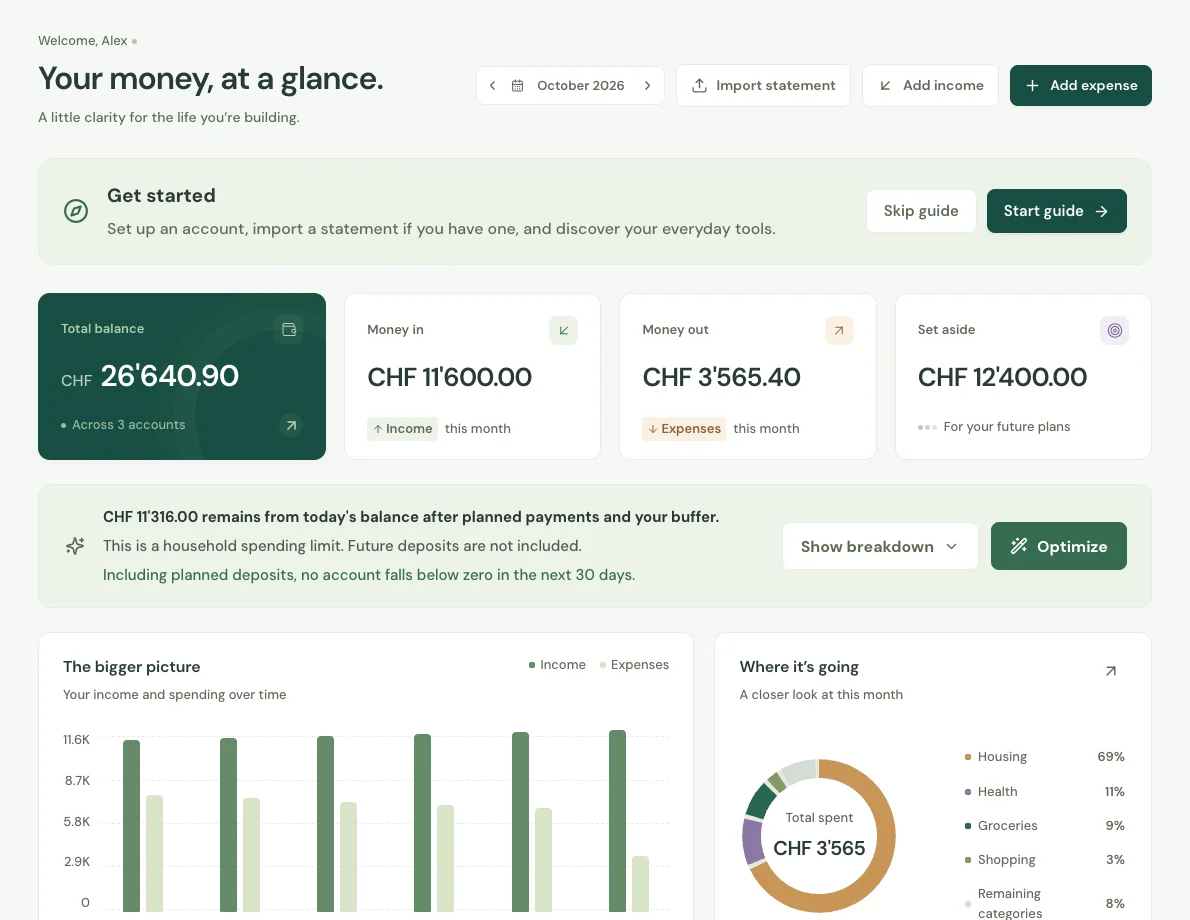The image size is (1190, 920).
Task: Toggle the Income legend in the bigger picture
Action: [x=557, y=665]
